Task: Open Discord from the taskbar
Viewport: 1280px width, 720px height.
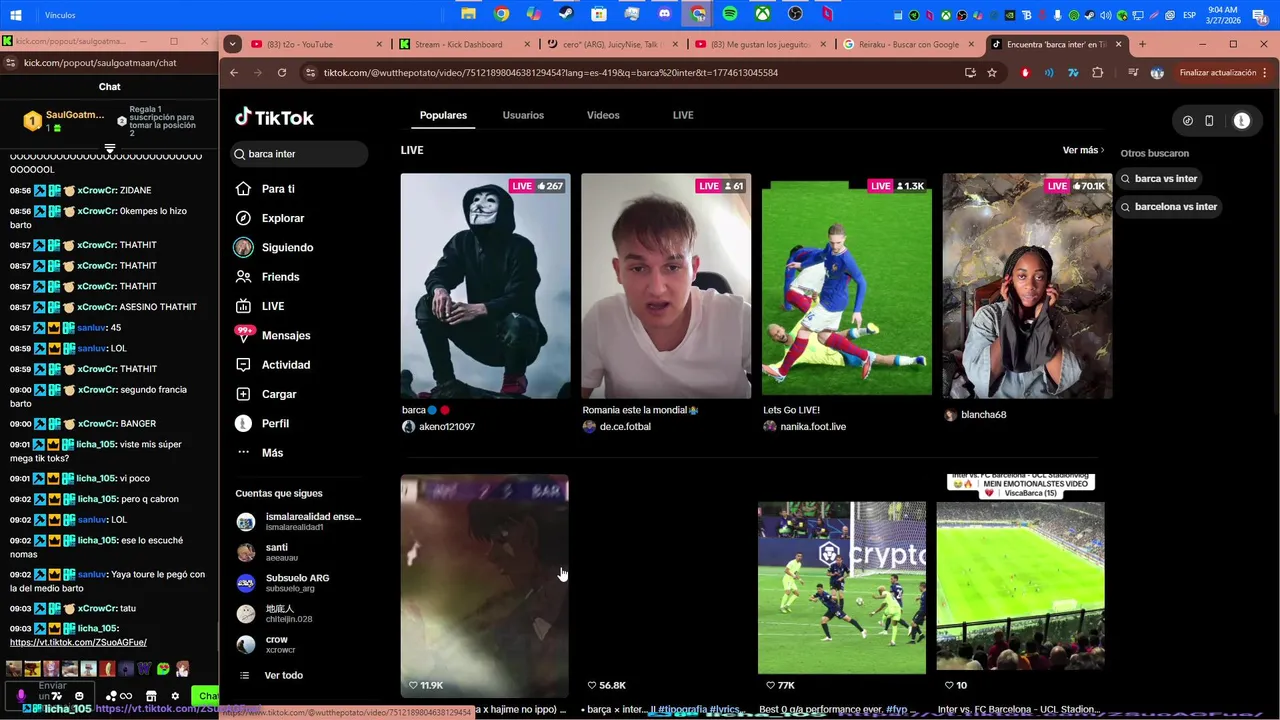Action: click(x=665, y=14)
